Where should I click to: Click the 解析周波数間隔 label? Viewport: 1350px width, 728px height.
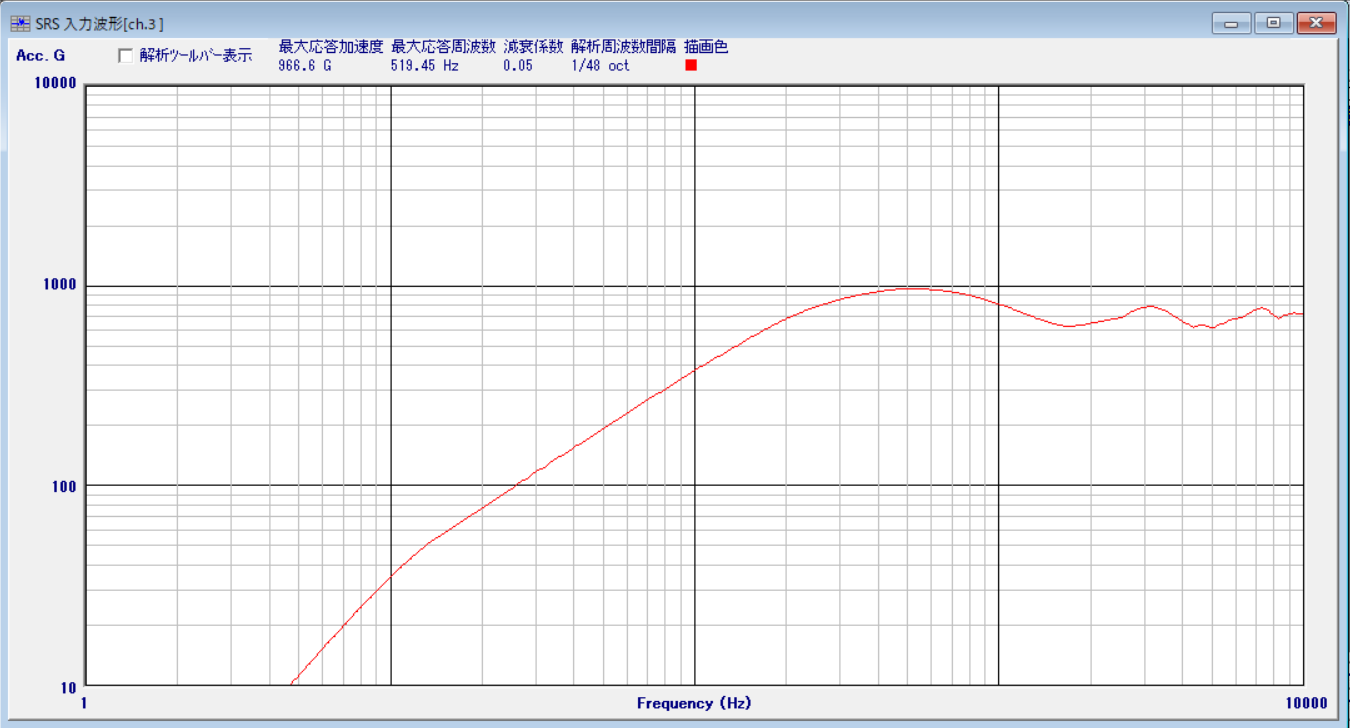(x=623, y=47)
